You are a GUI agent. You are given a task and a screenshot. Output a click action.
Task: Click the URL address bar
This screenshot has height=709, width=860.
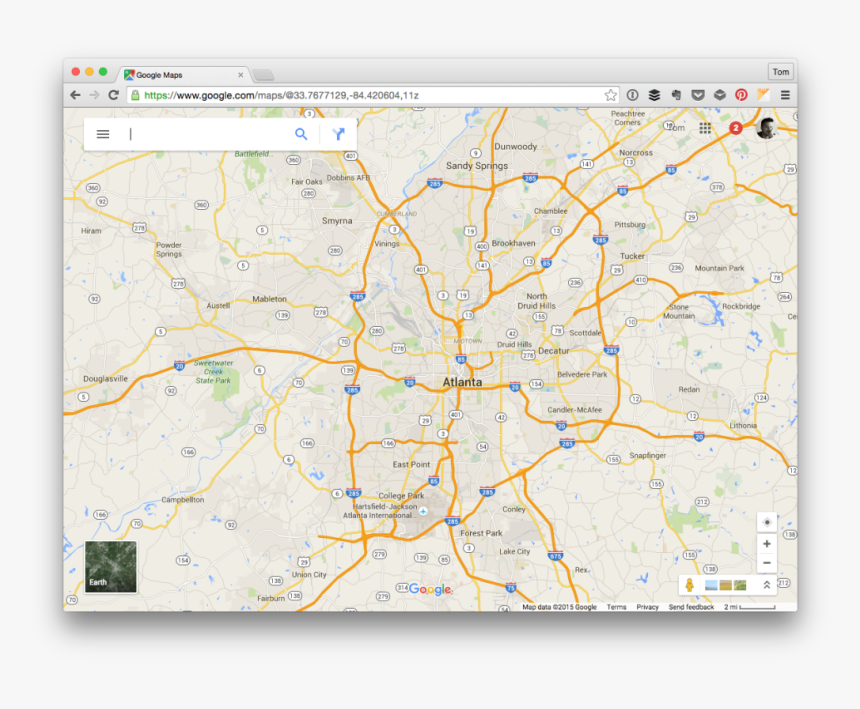tap(373, 95)
